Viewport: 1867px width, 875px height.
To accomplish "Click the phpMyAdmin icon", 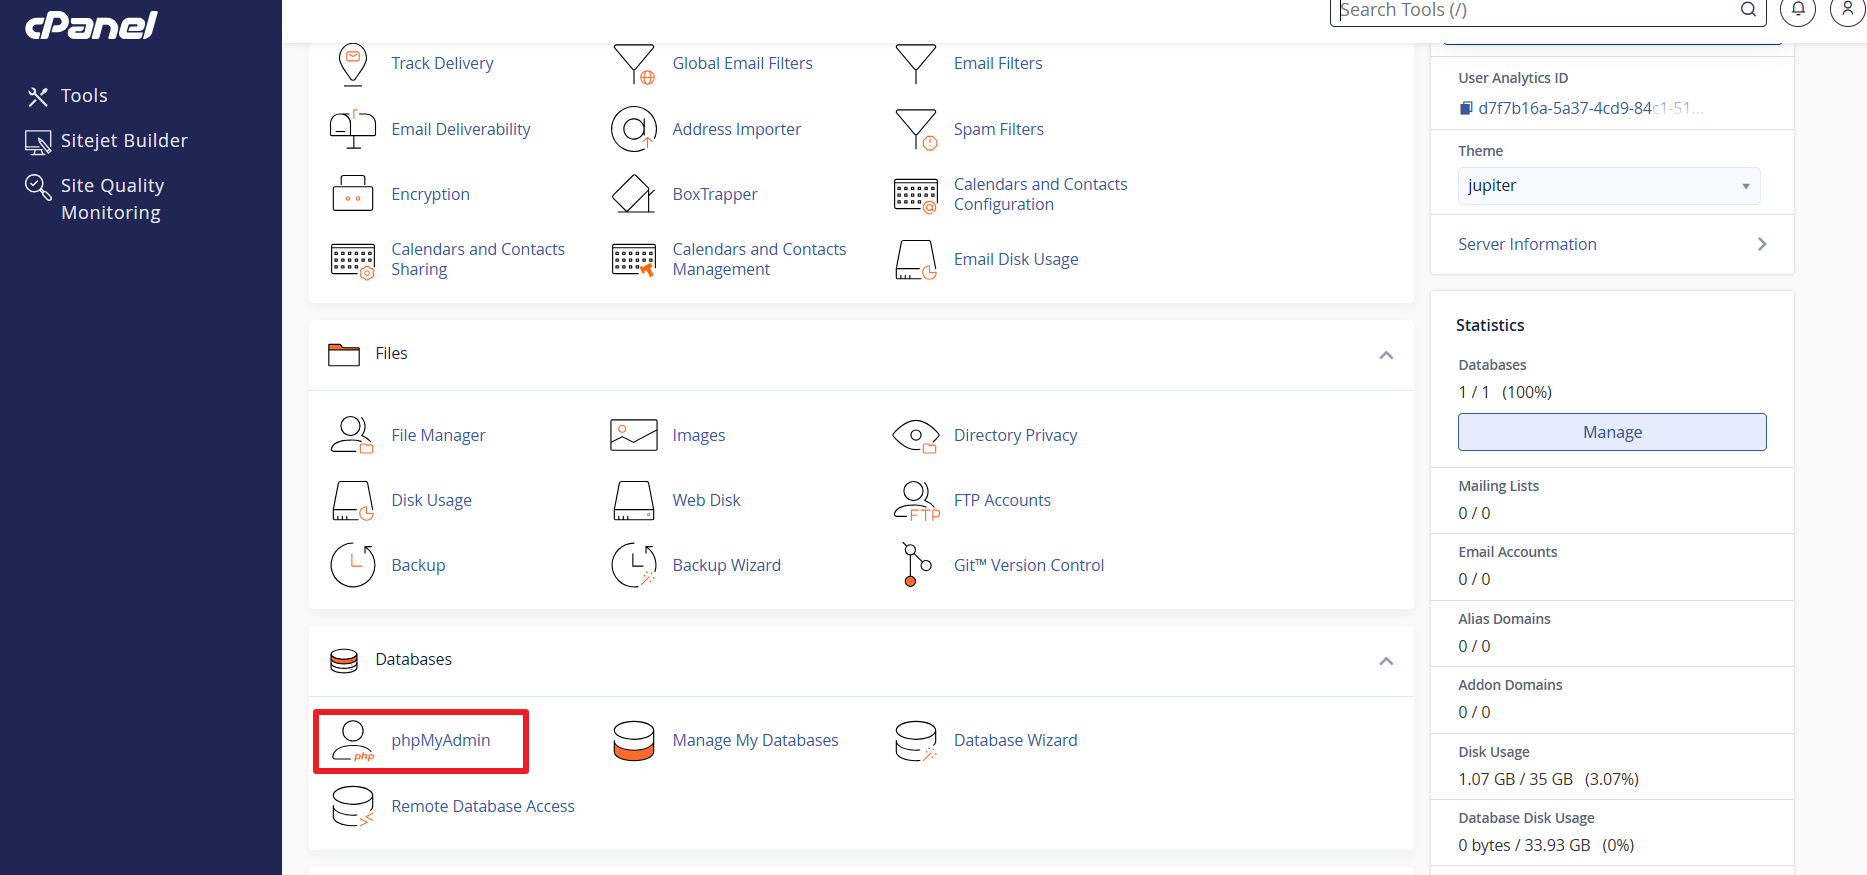I will coord(352,741).
